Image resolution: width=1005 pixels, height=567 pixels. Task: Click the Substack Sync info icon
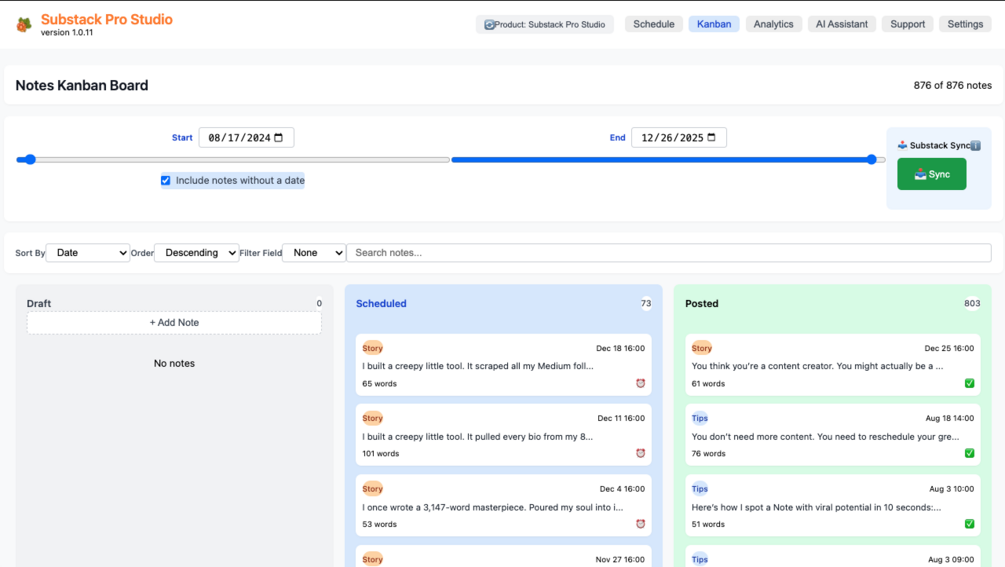[x=976, y=145]
